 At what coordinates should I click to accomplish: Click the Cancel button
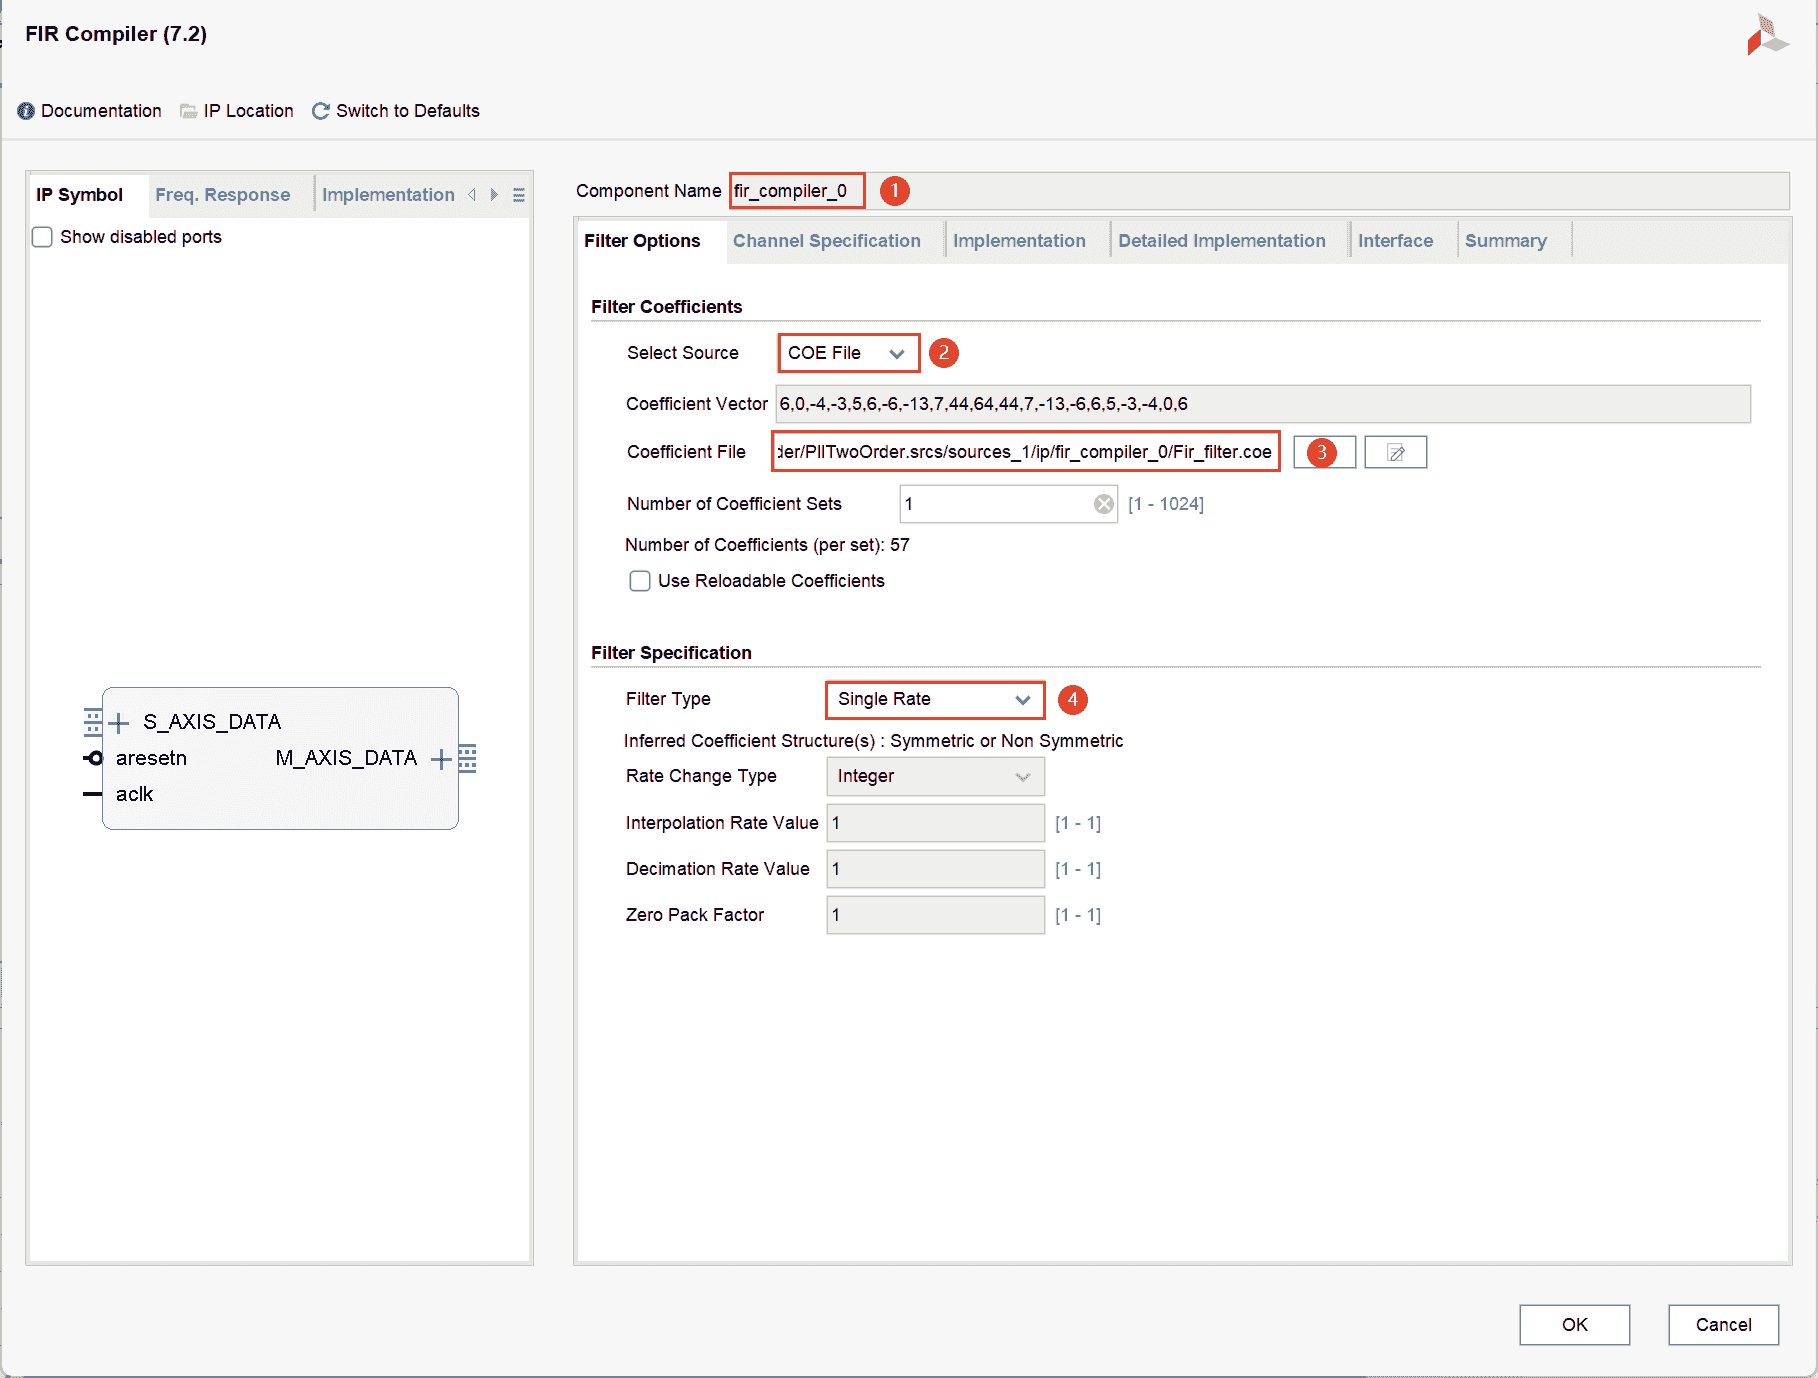click(x=1723, y=1325)
